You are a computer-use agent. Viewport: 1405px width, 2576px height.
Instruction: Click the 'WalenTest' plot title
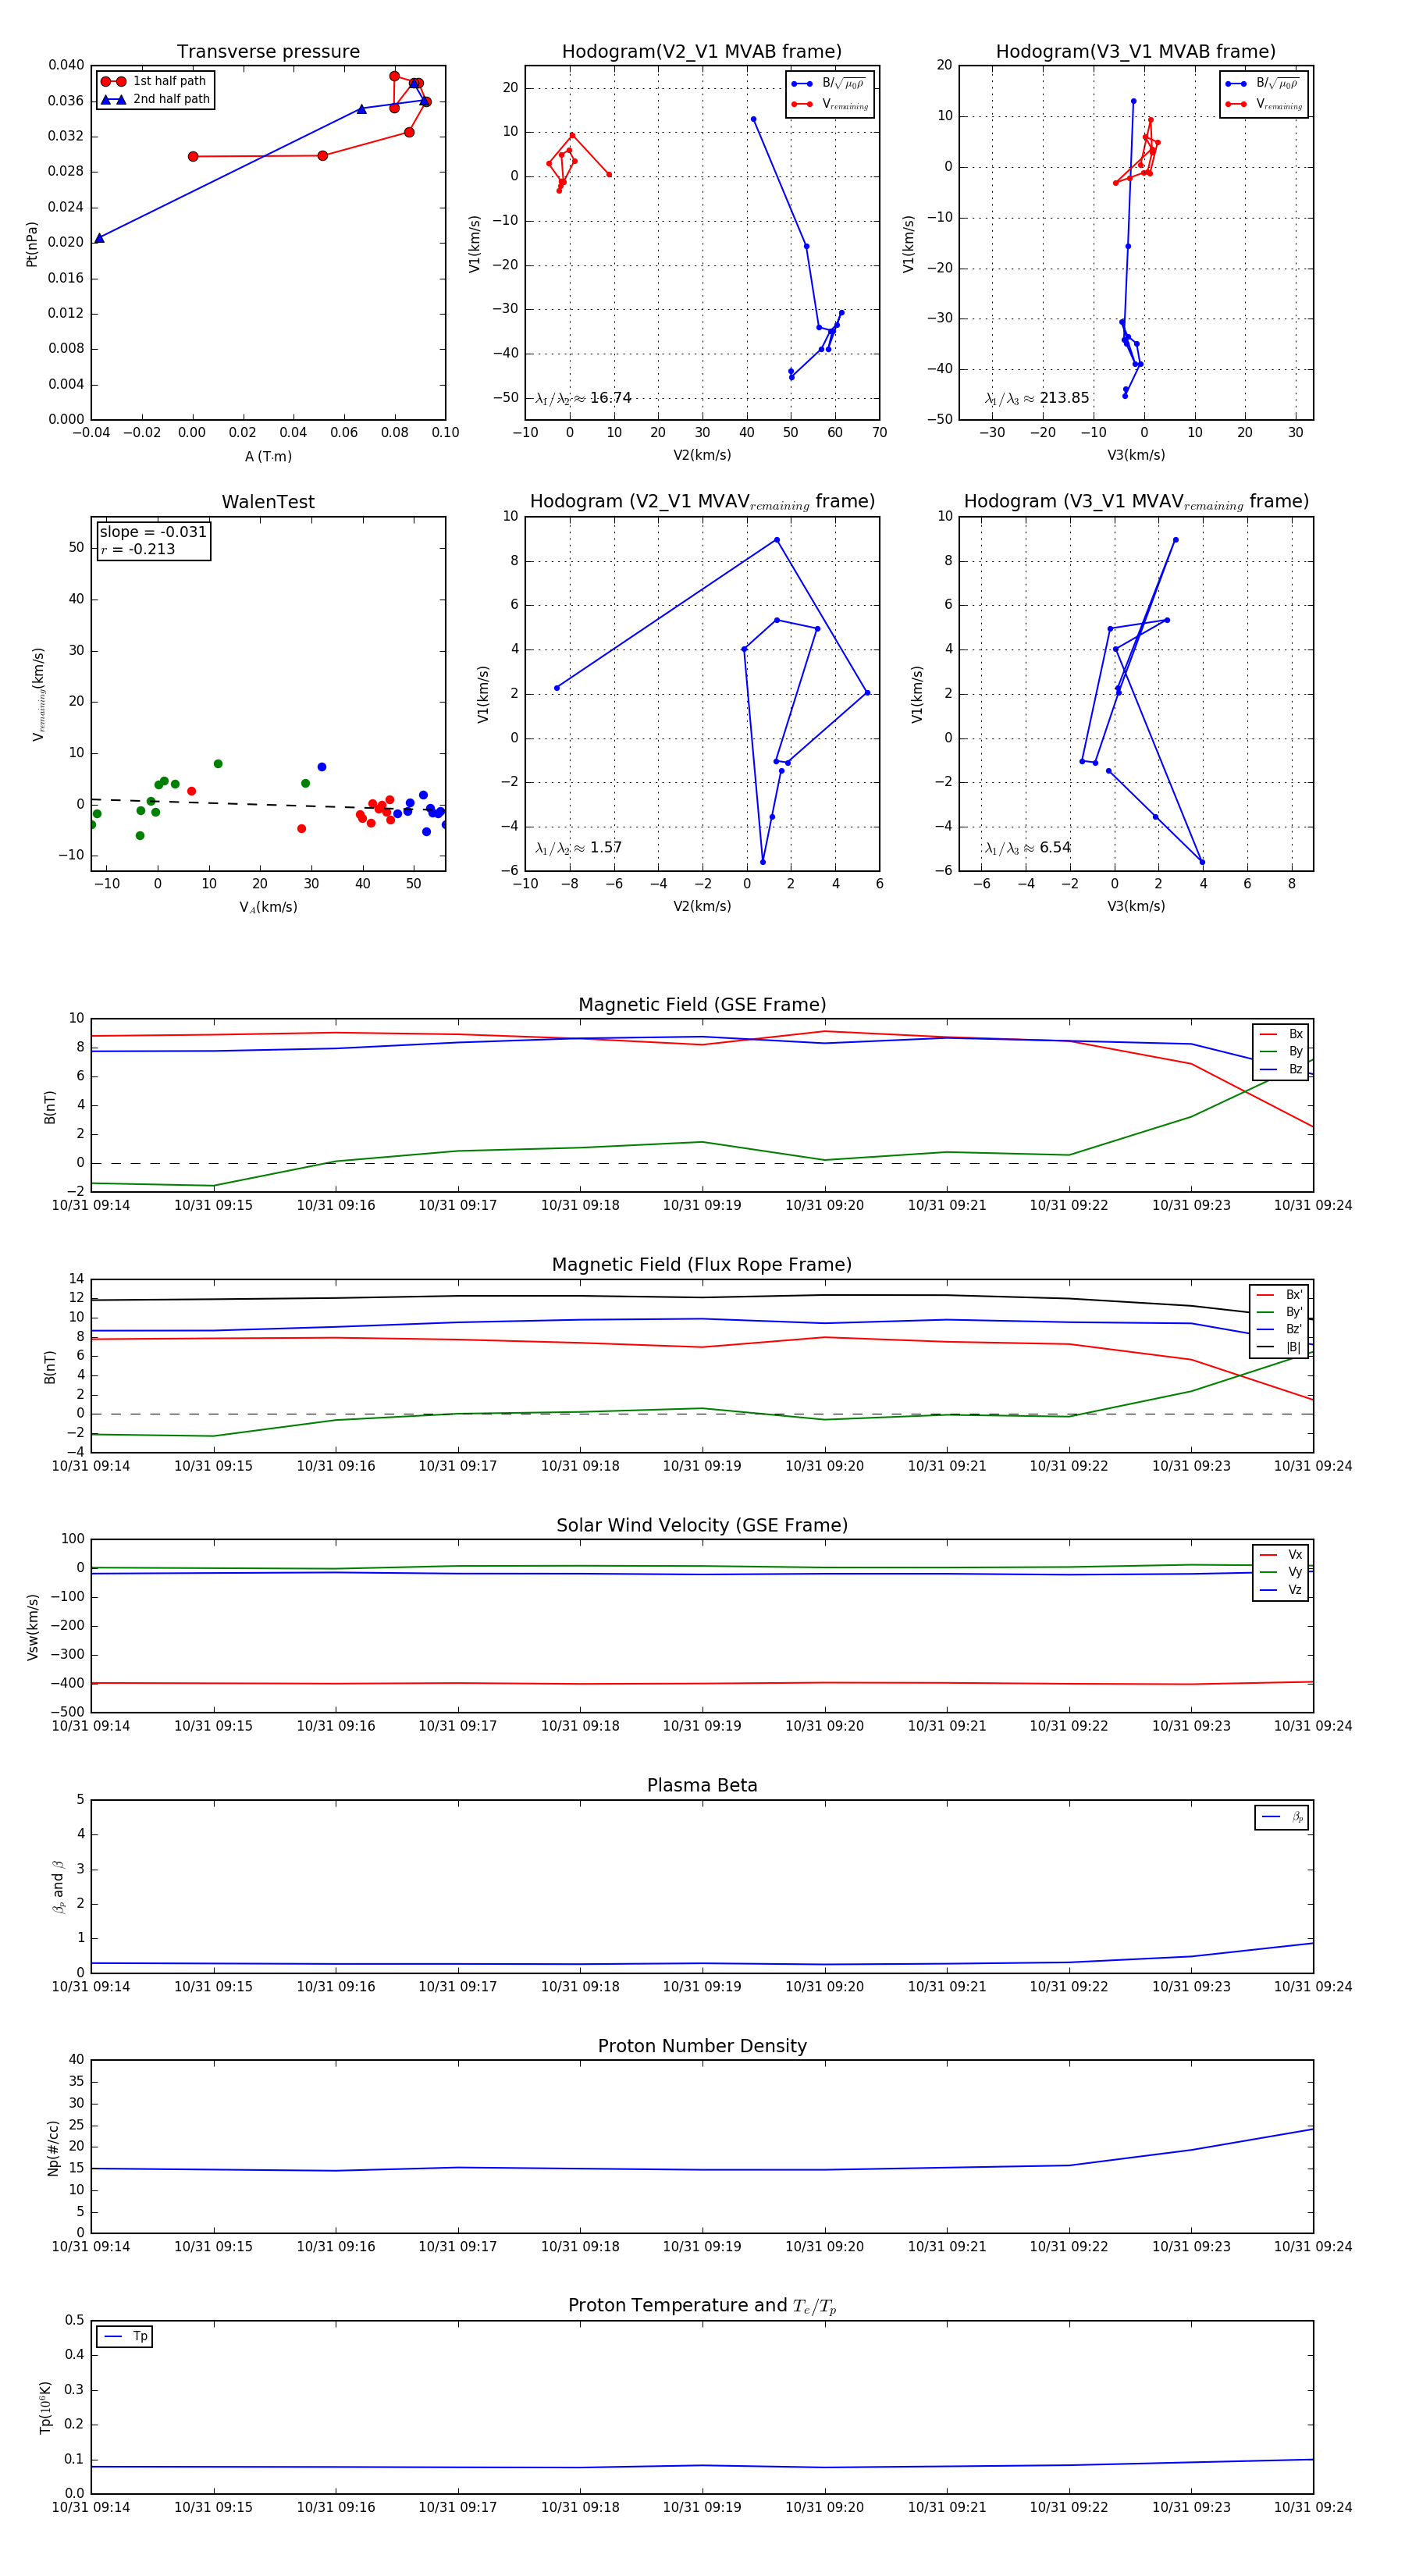(x=268, y=502)
